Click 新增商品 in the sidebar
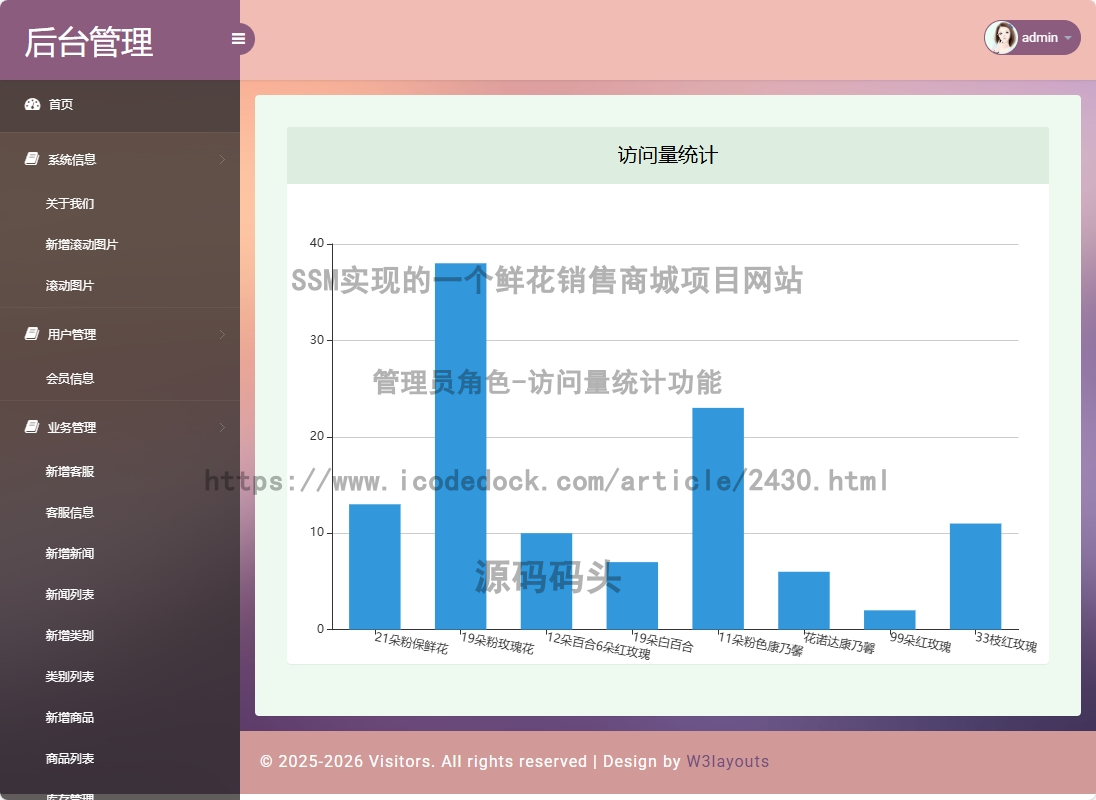Screen dimensions: 1096x800 pos(70,717)
